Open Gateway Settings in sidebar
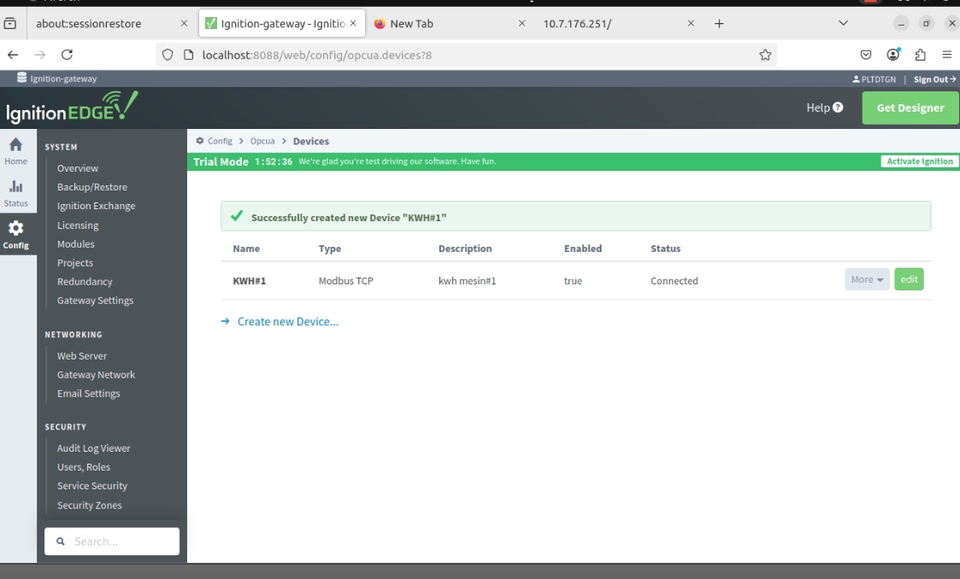The image size is (960, 579). click(95, 301)
